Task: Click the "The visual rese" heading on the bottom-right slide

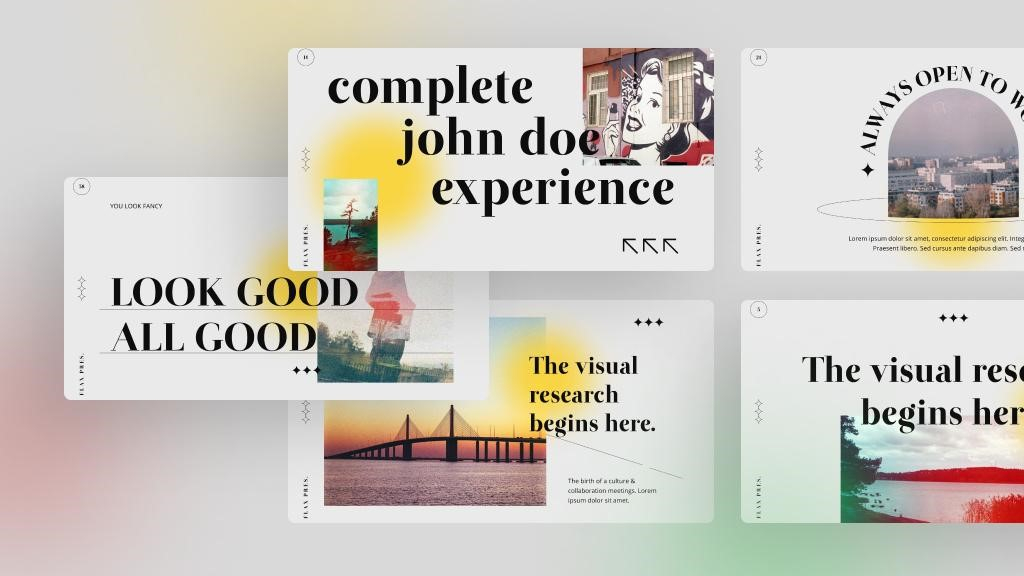Action: point(912,370)
